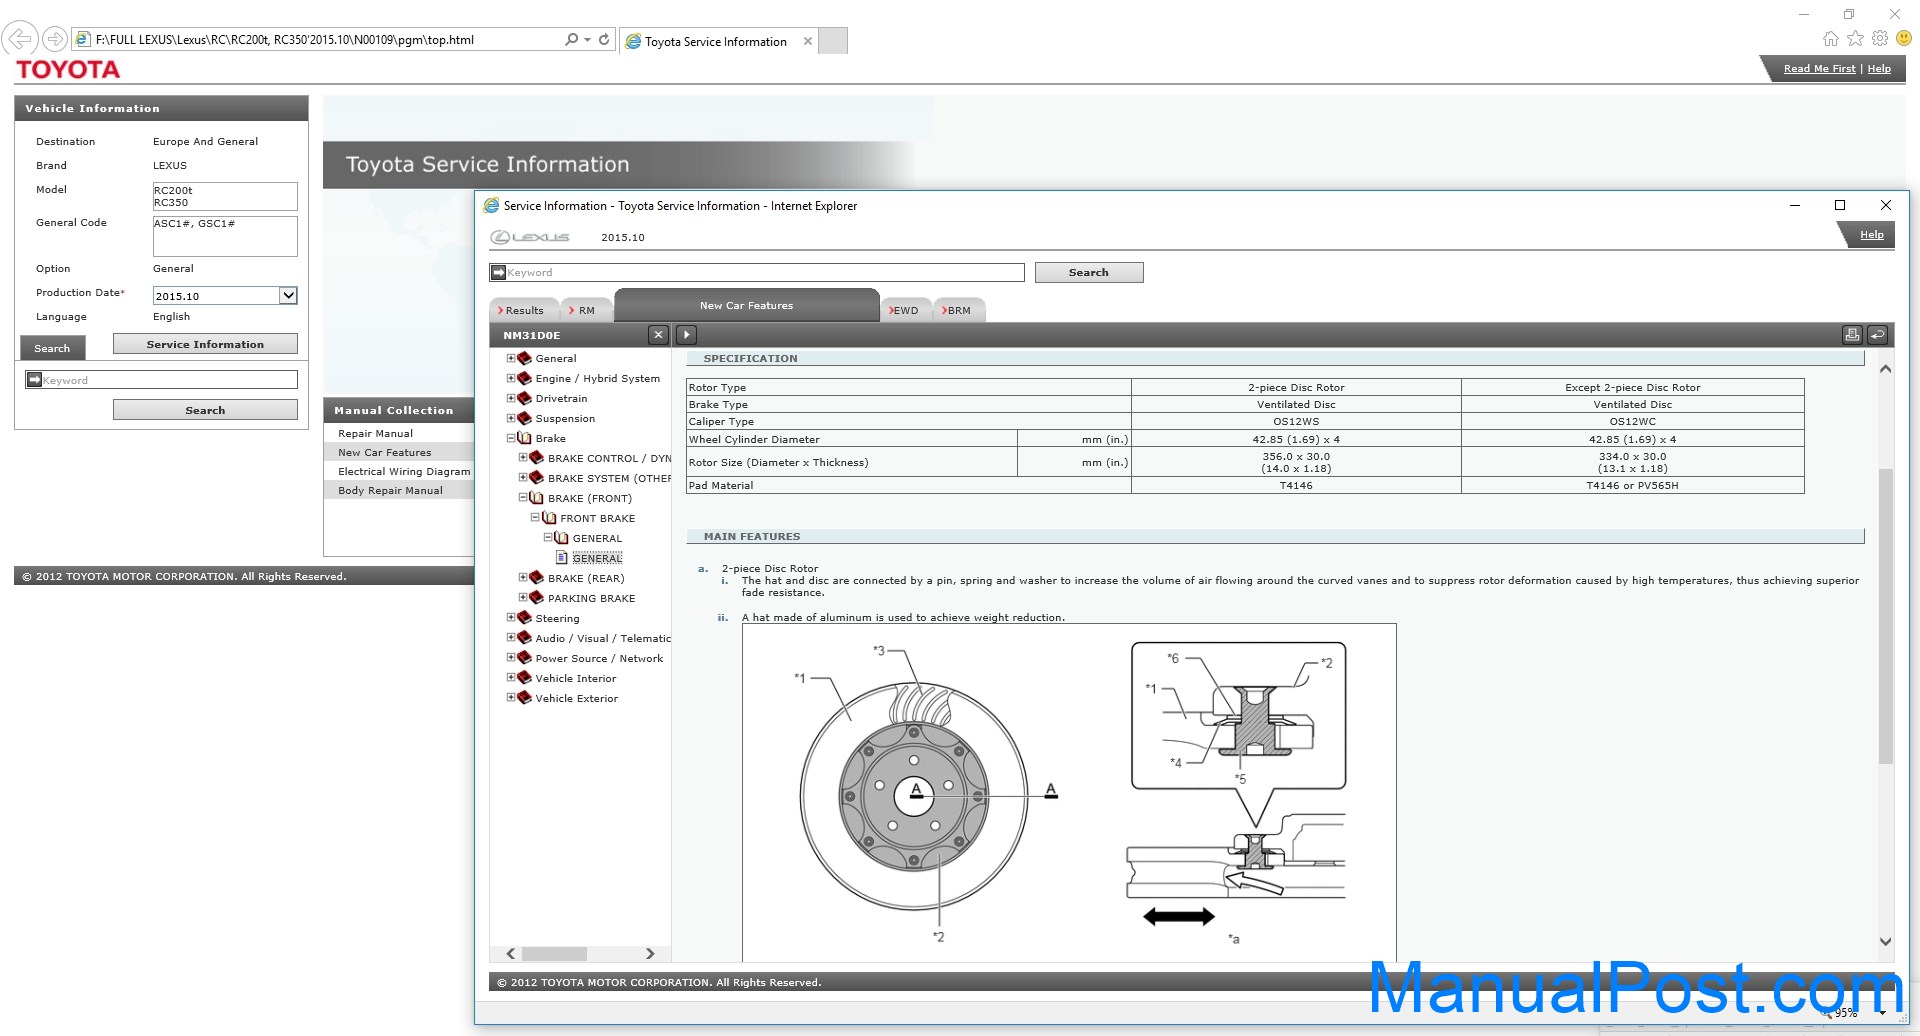Switch to the BRM tab
This screenshot has width=1920, height=1036.
click(x=958, y=310)
